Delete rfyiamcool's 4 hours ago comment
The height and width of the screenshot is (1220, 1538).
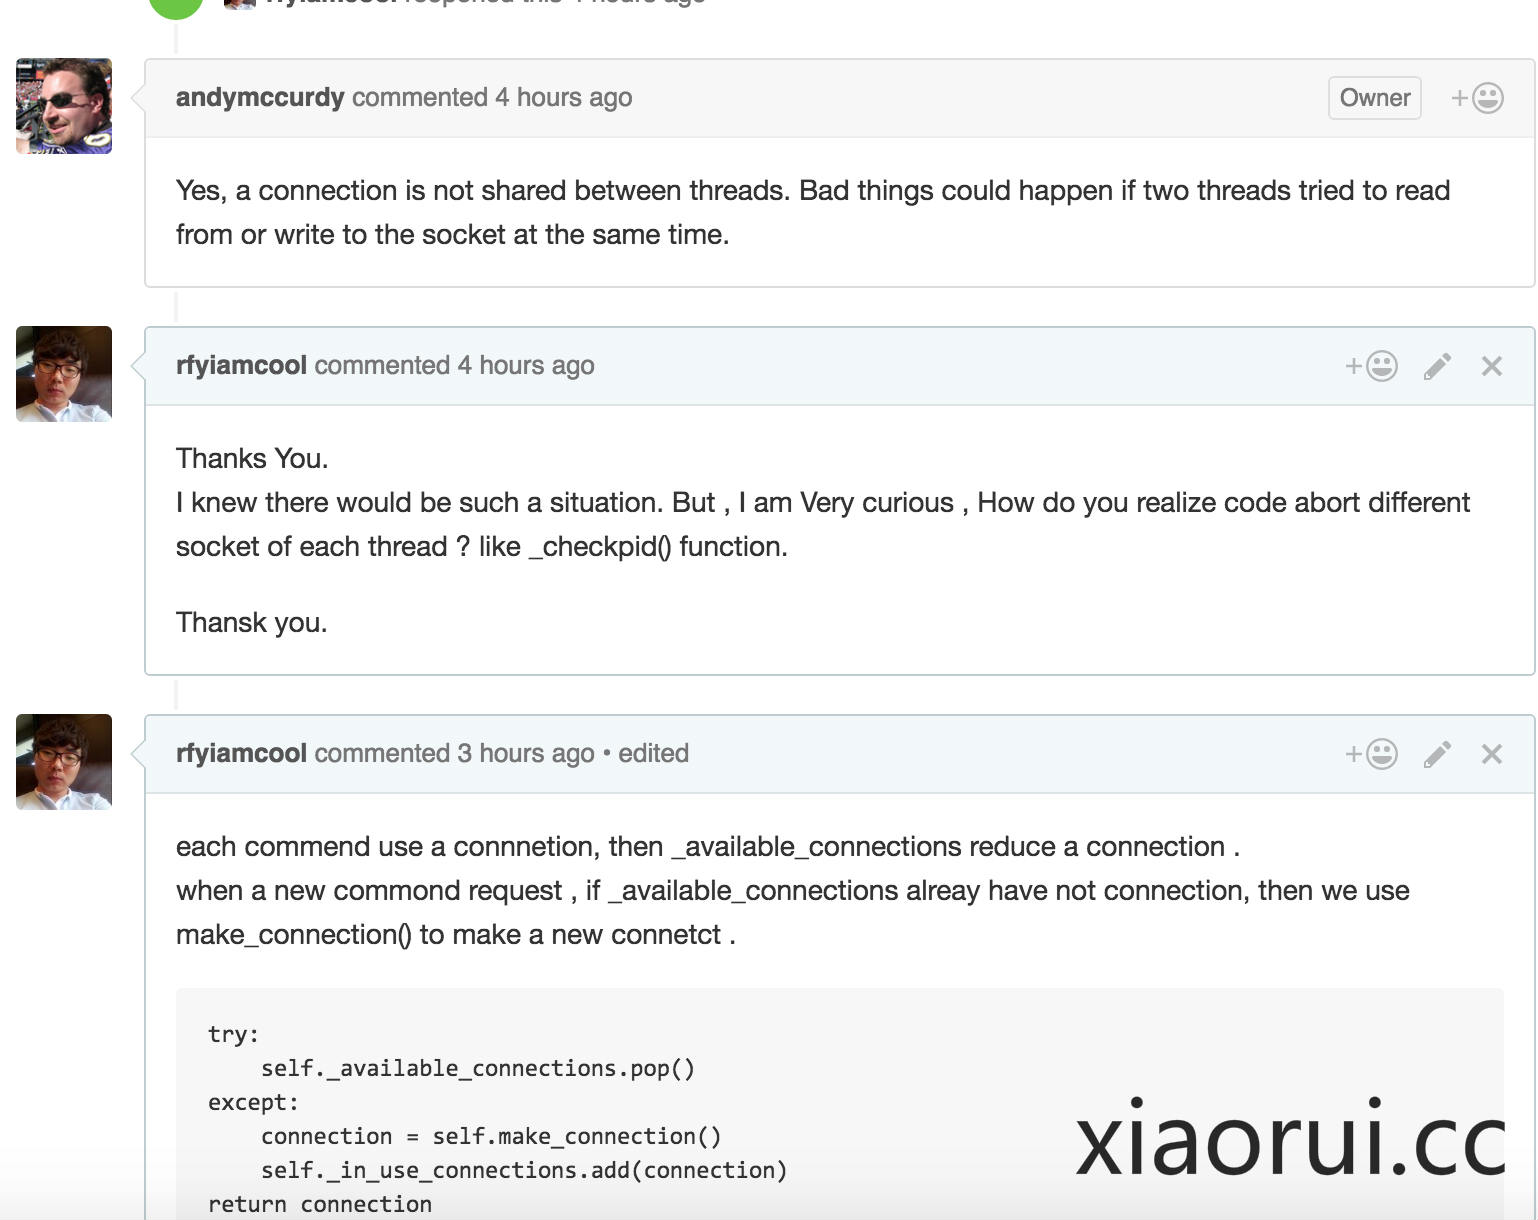1491,366
